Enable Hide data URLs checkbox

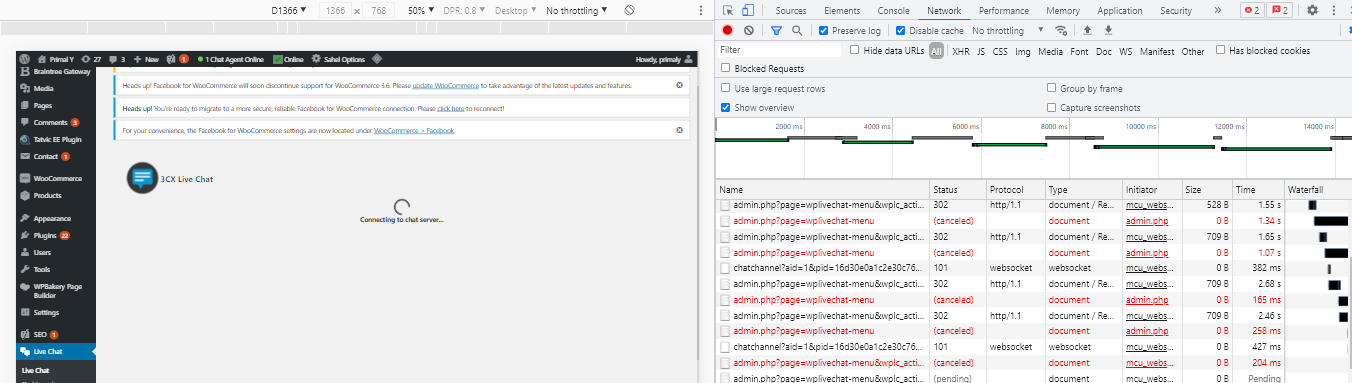[x=854, y=50]
